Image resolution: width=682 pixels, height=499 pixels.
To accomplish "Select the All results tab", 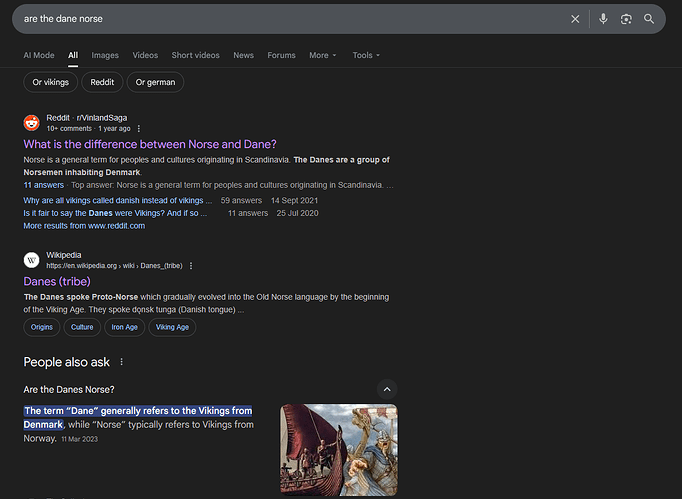I will click(73, 55).
